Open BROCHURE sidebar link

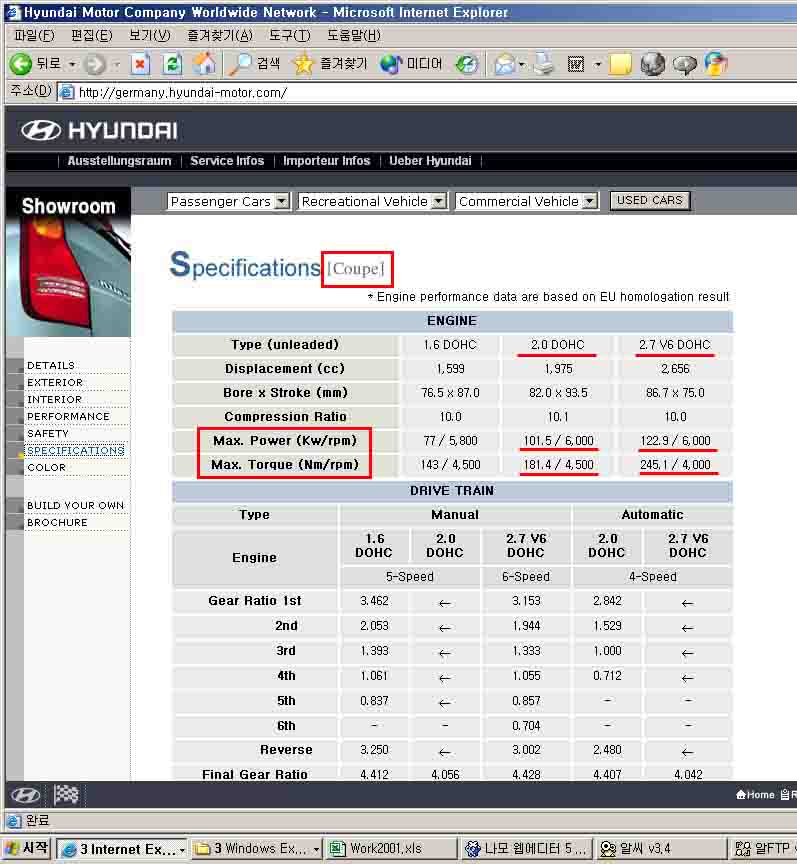[57, 522]
